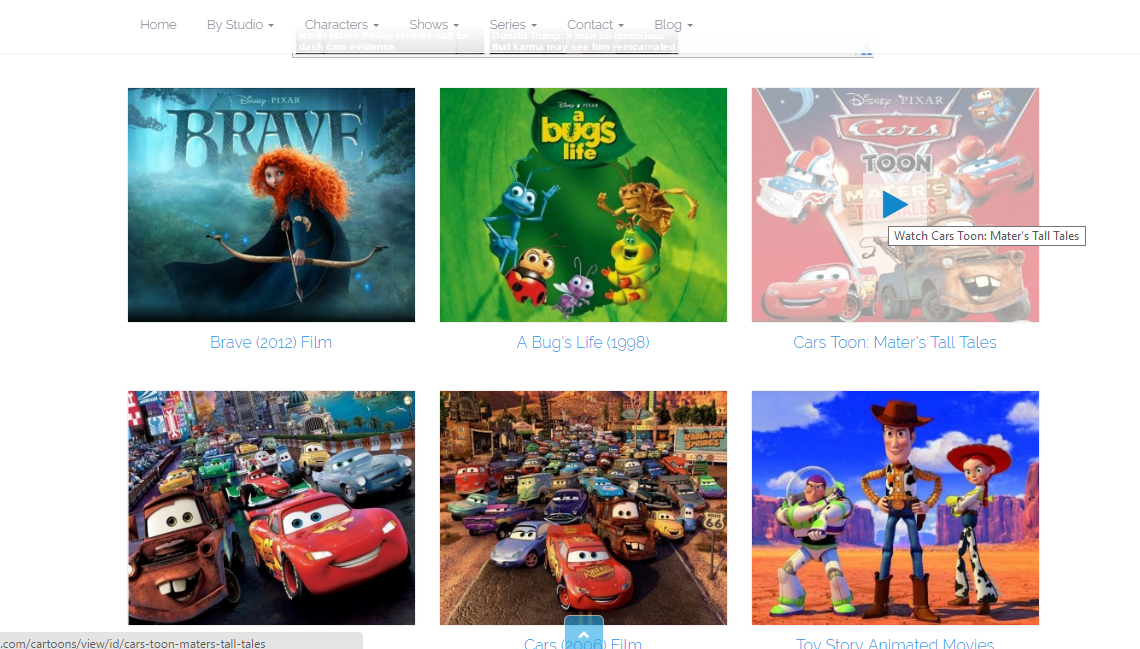This screenshot has height=649, width=1140.
Task: Click the ad choices icon on banner
Action: click(866, 49)
